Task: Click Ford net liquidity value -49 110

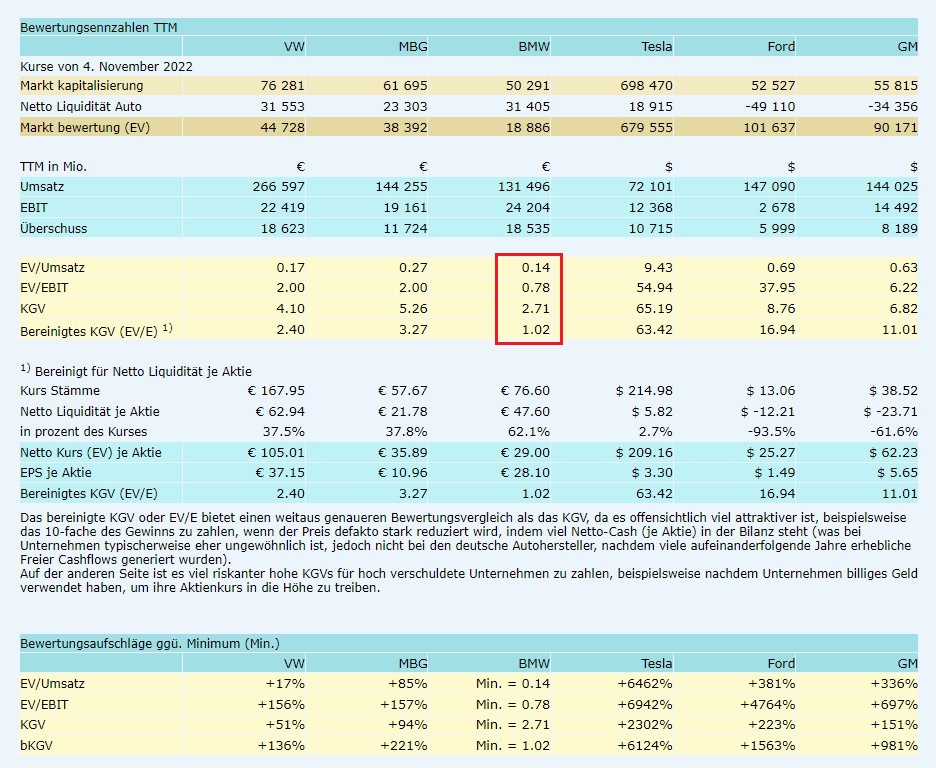Action: coord(770,106)
